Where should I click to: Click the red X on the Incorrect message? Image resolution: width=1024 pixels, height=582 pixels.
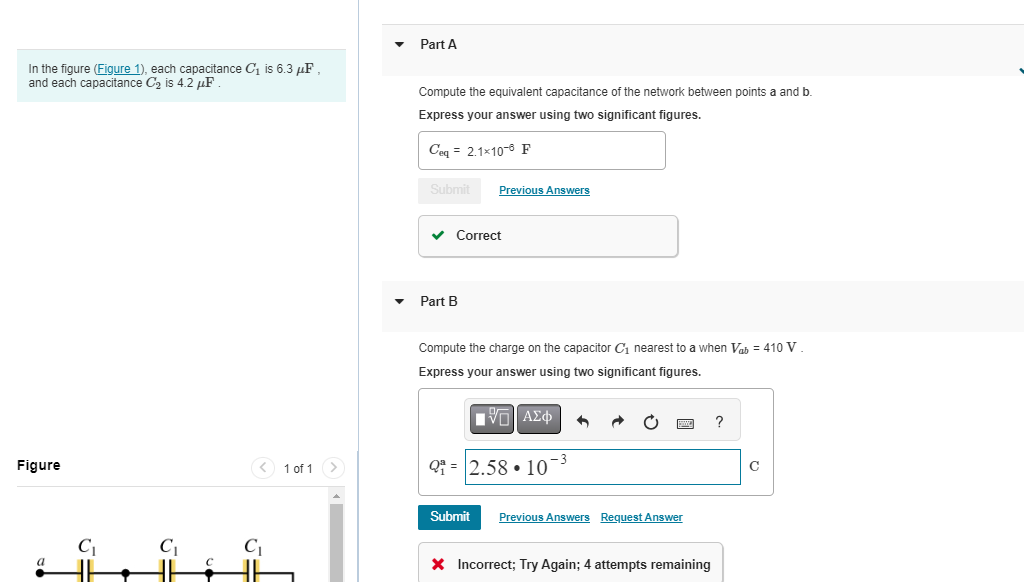438,565
